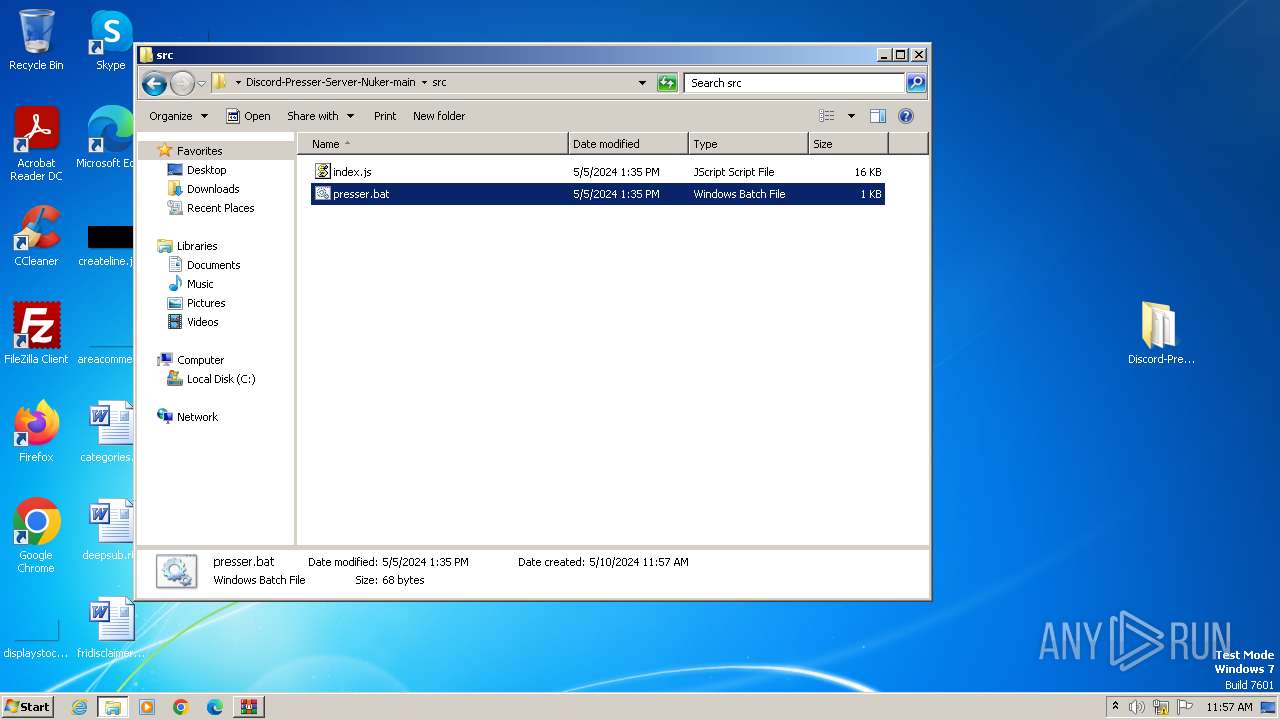Image resolution: width=1280 pixels, height=720 pixels.
Task: Select the presser.bat file icon
Action: (x=322, y=194)
